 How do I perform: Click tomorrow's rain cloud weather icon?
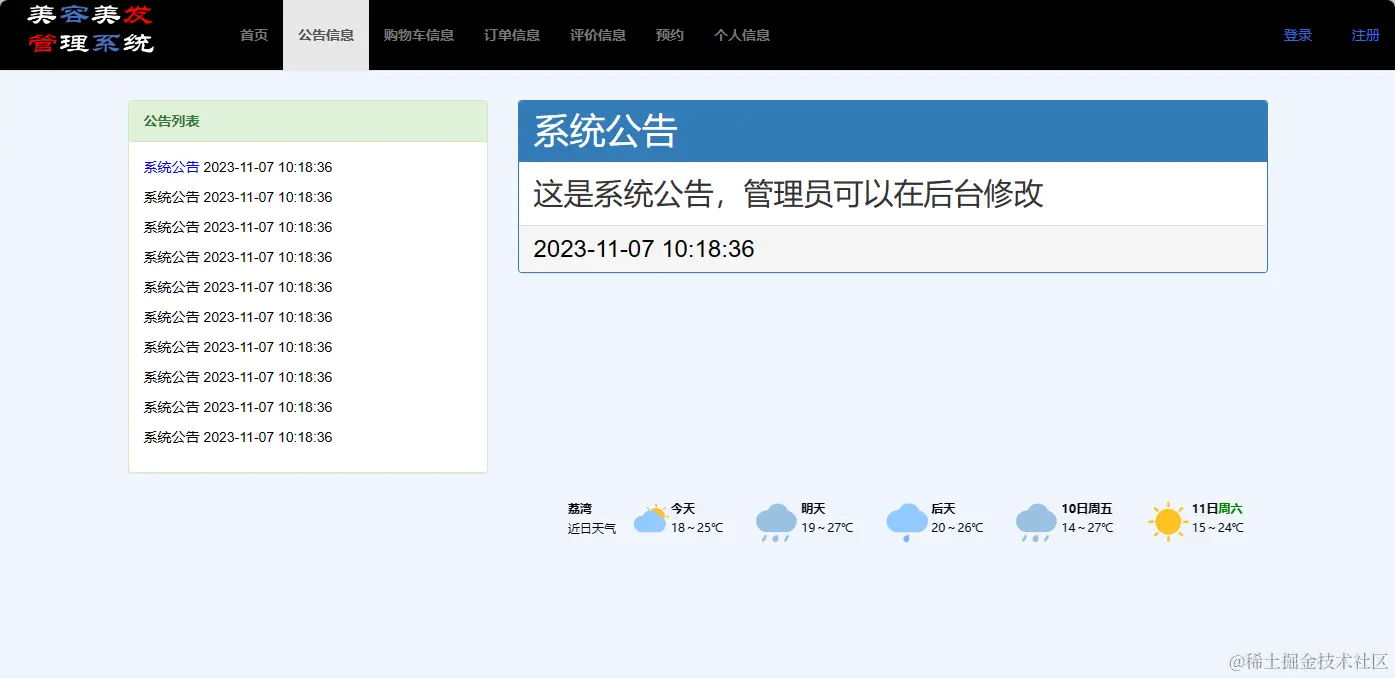pyautogui.click(x=777, y=522)
